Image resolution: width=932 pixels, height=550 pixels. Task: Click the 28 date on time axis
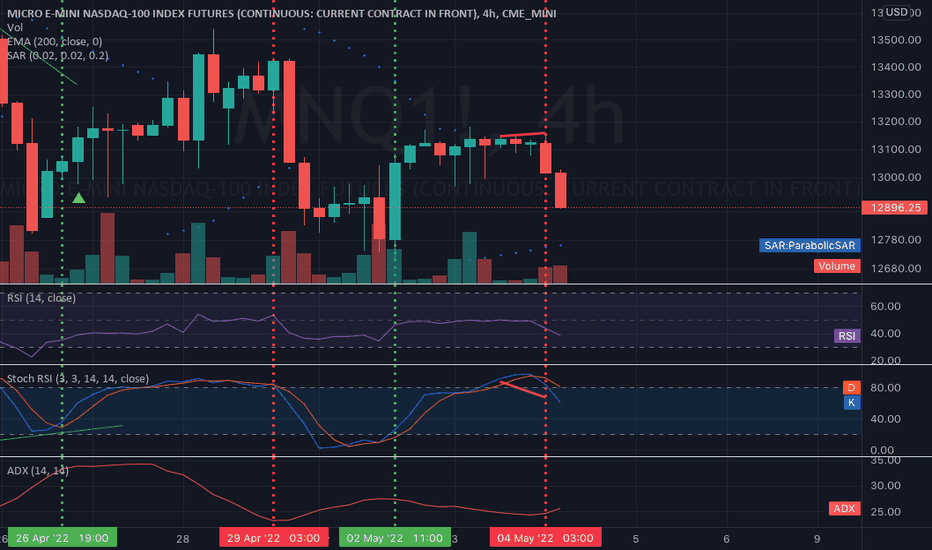click(x=182, y=539)
